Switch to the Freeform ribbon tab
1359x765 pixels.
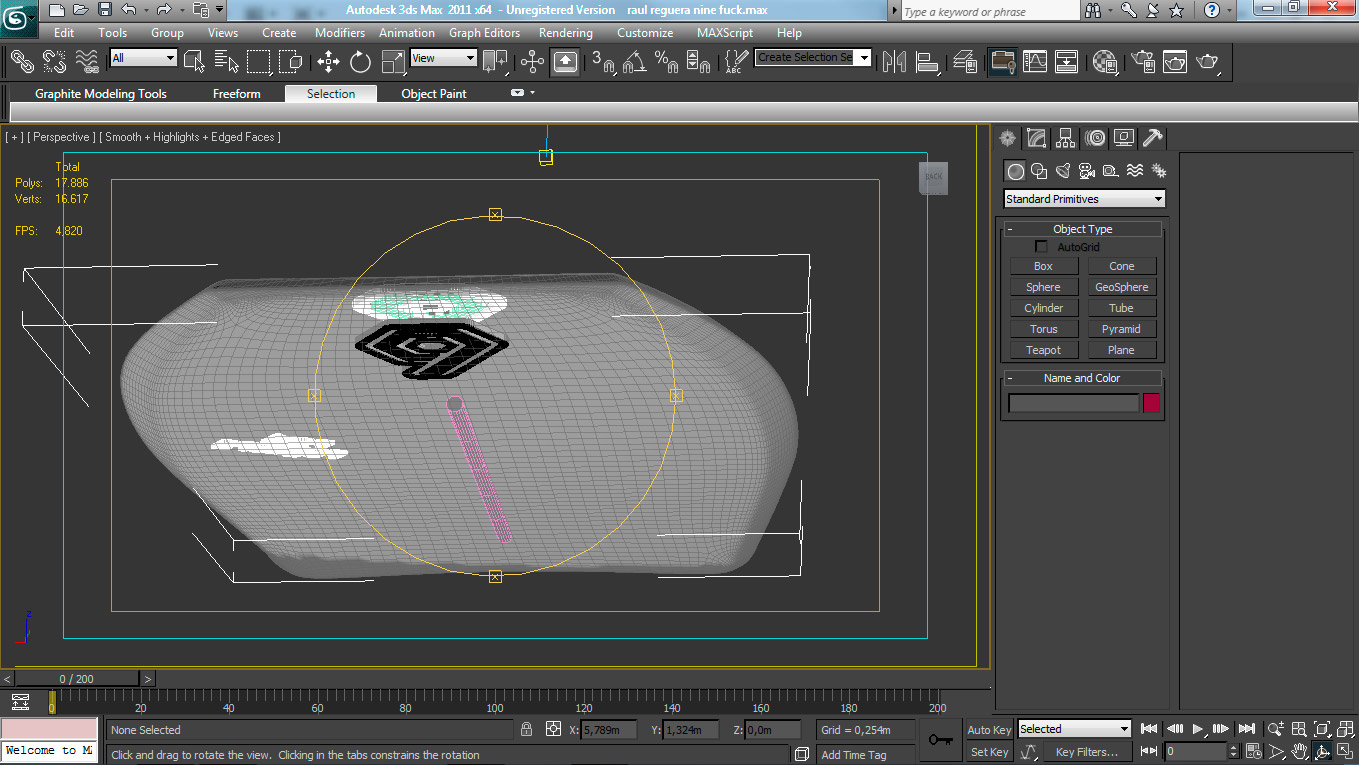(x=236, y=94)
